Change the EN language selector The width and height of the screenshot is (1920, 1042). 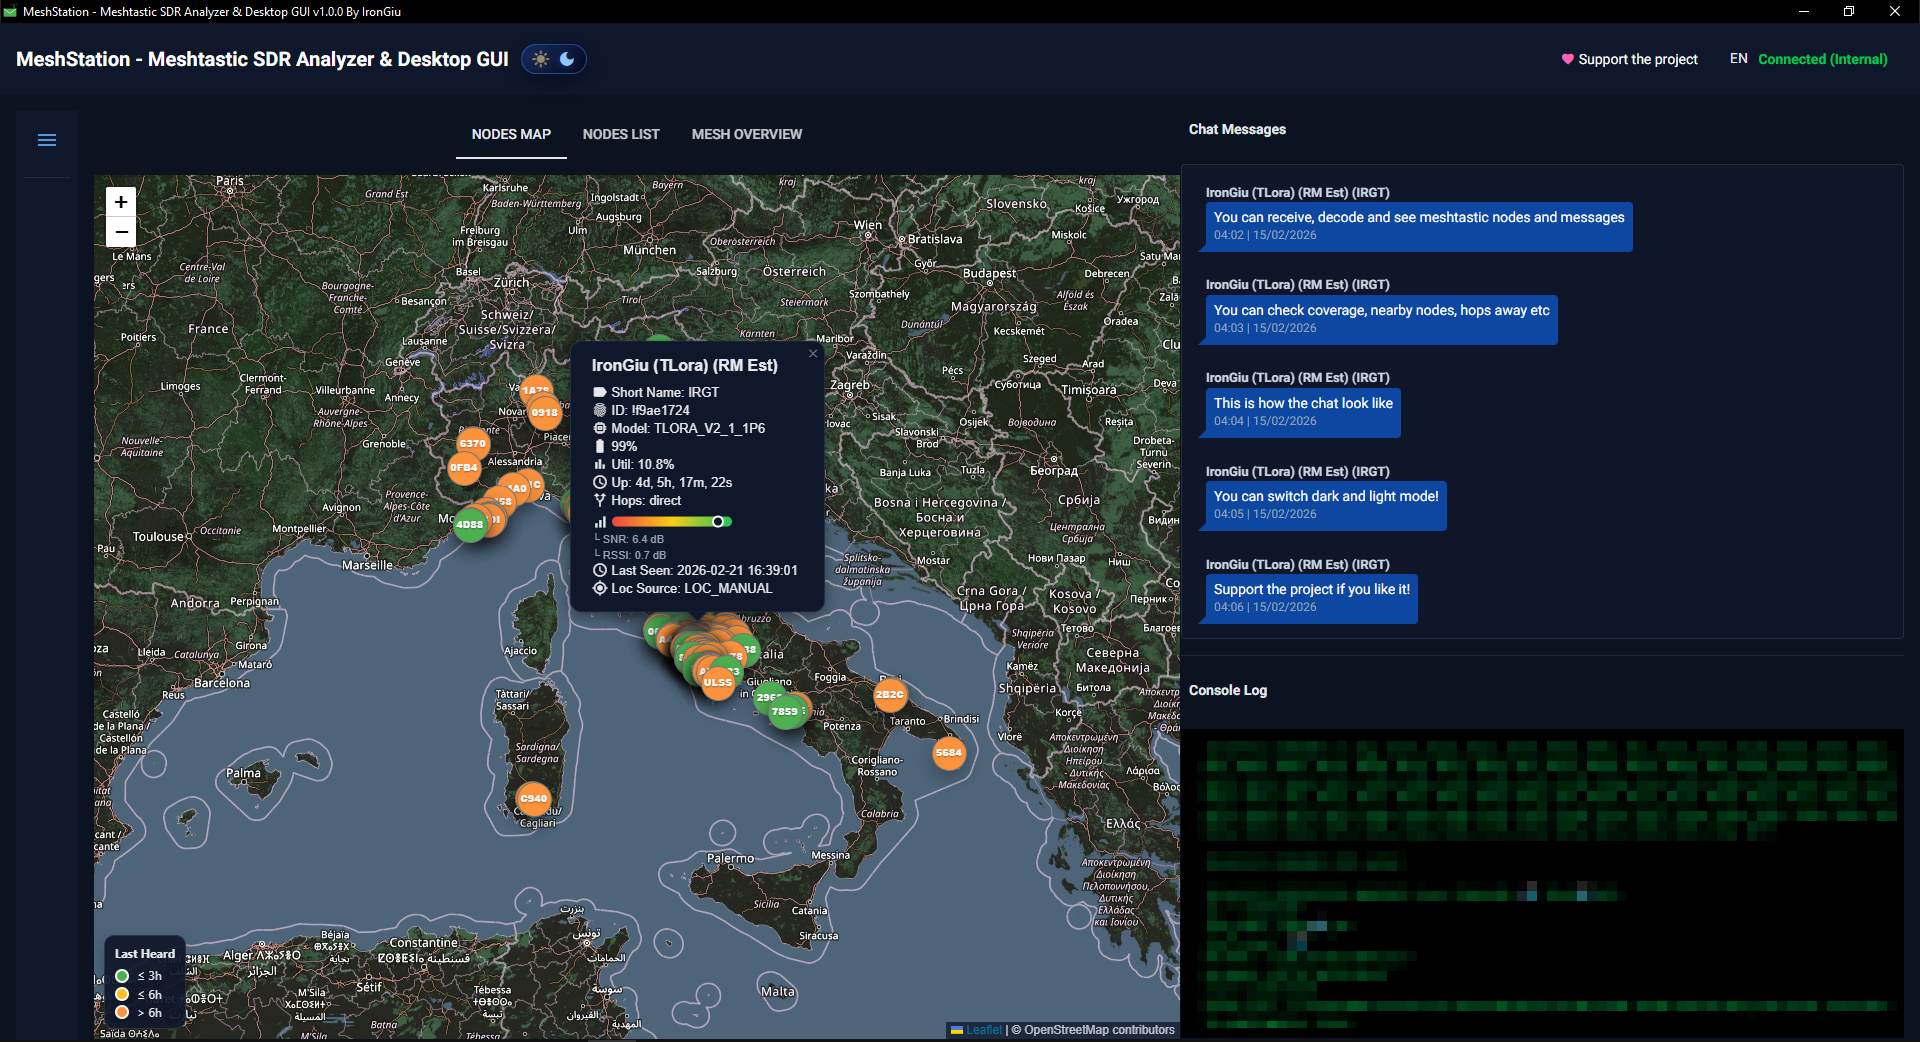tap(1739, 59)
